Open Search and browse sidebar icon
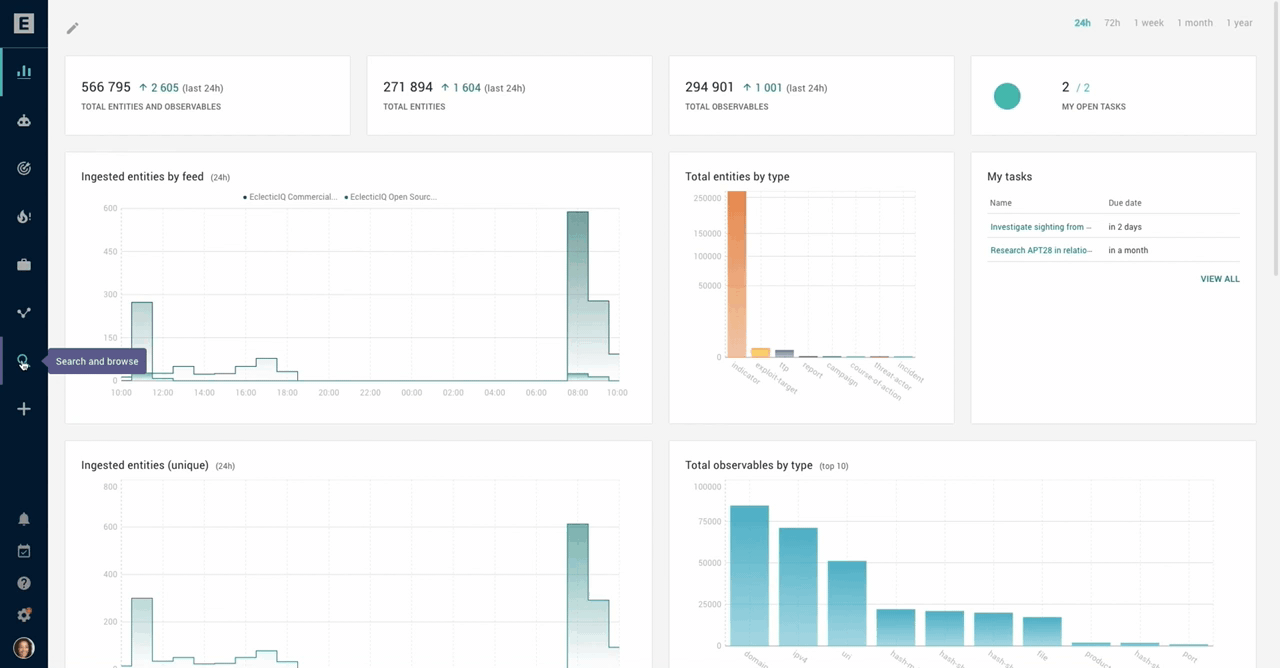Image resolution: width=1280 pixels, height=668 pixels. (24, 361)
